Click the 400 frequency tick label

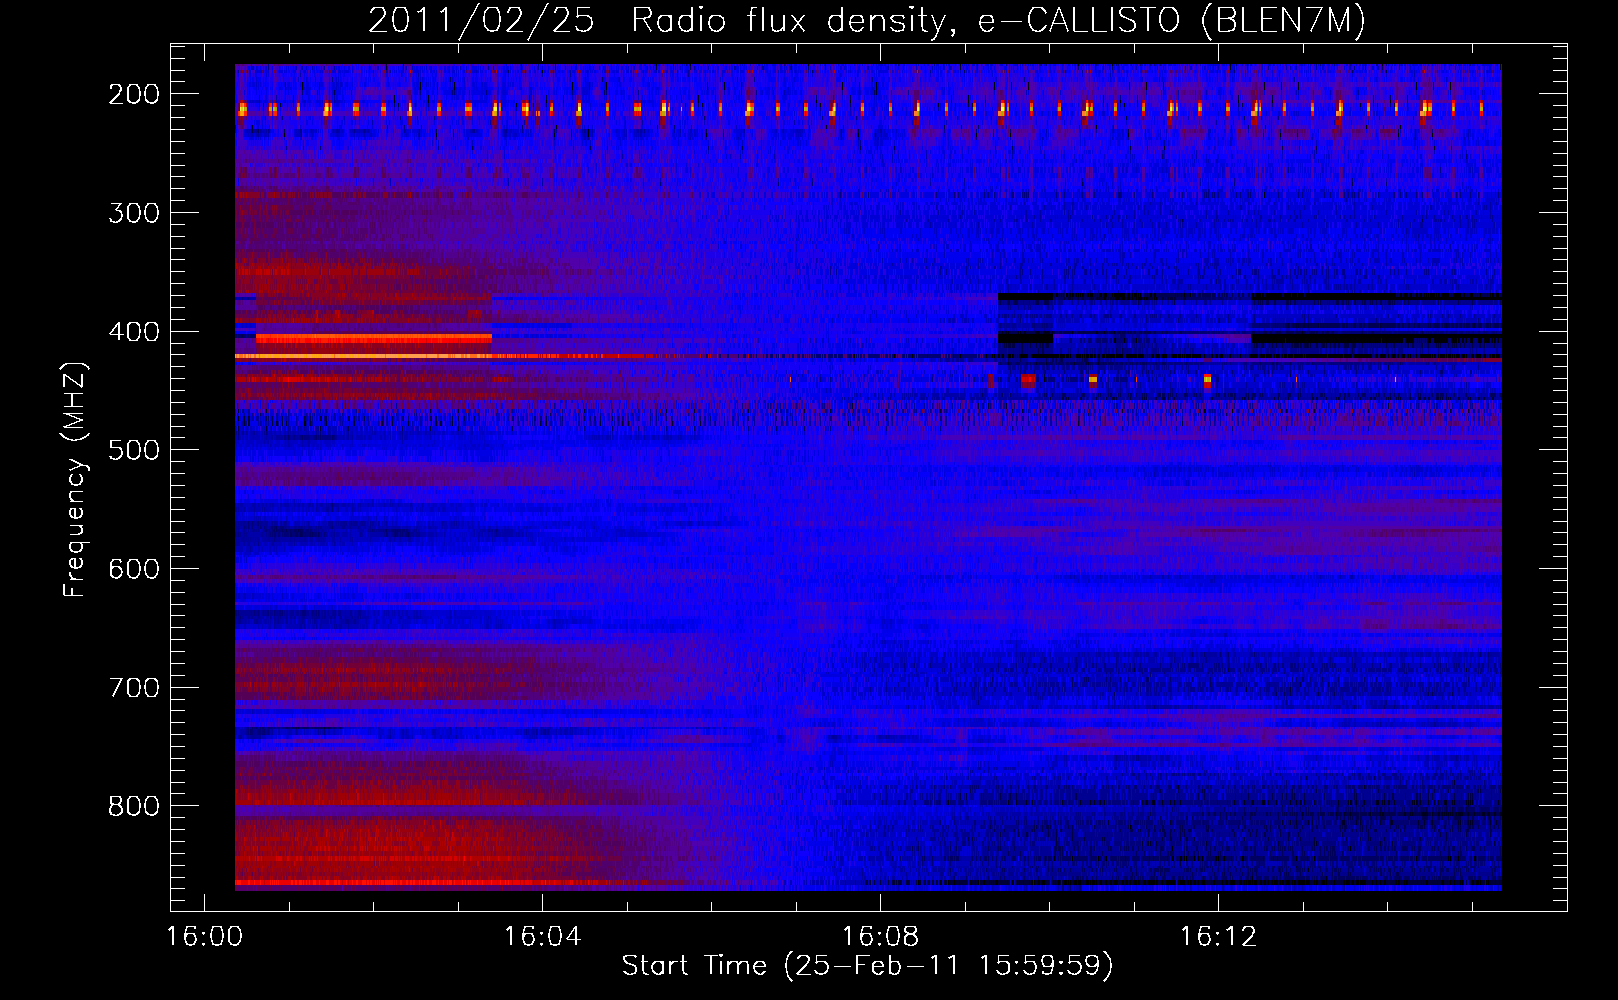pos(134,332)
